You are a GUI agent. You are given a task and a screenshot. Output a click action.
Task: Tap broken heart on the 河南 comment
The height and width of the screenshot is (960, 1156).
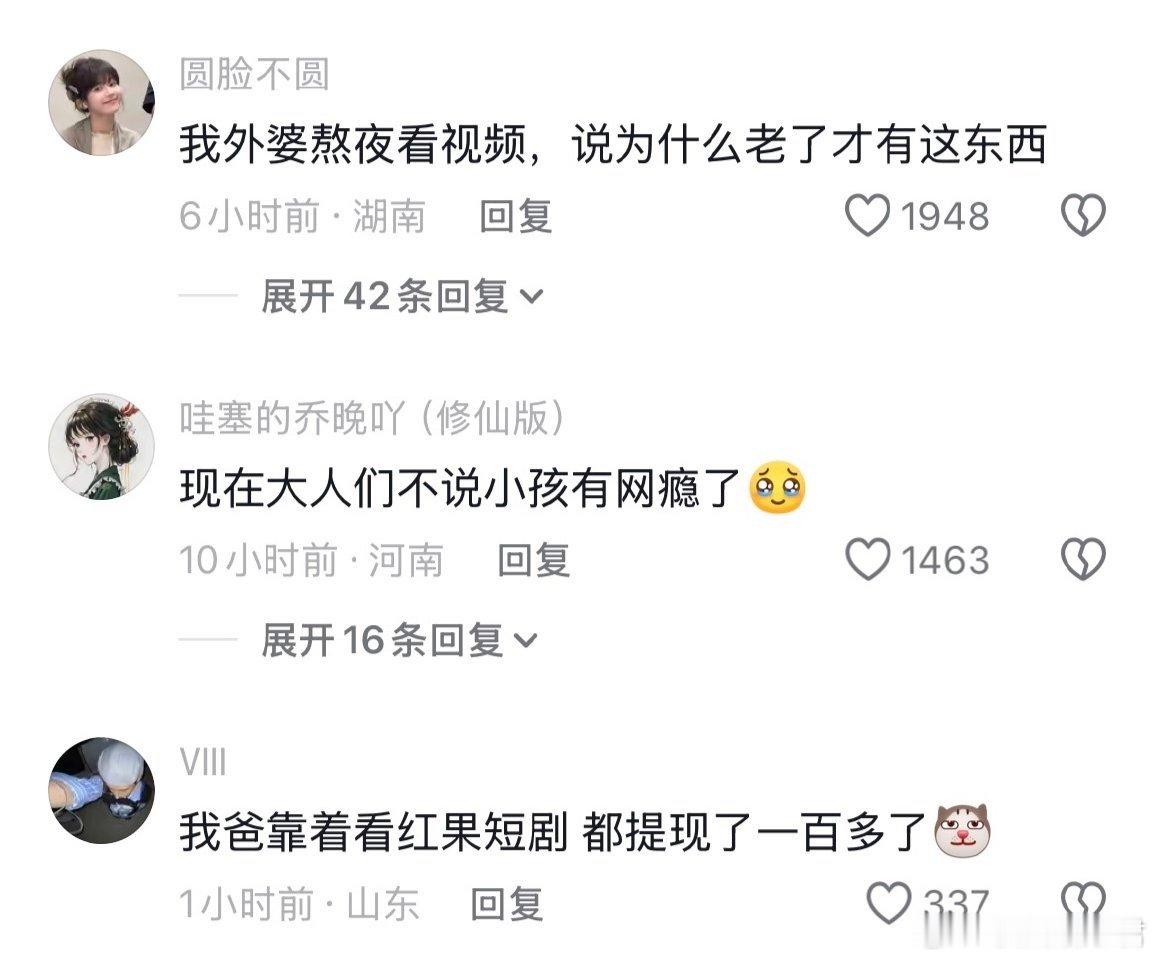[x=1083, y=559]
